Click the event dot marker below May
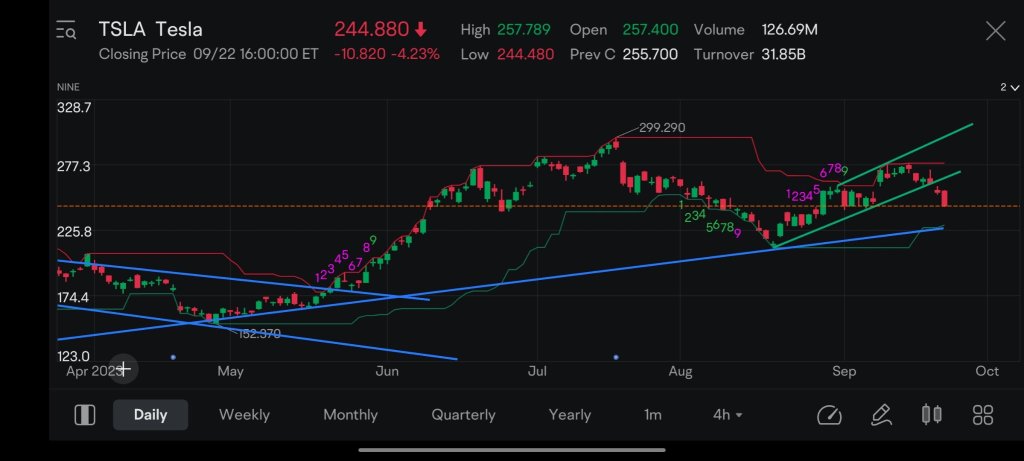 173,357
